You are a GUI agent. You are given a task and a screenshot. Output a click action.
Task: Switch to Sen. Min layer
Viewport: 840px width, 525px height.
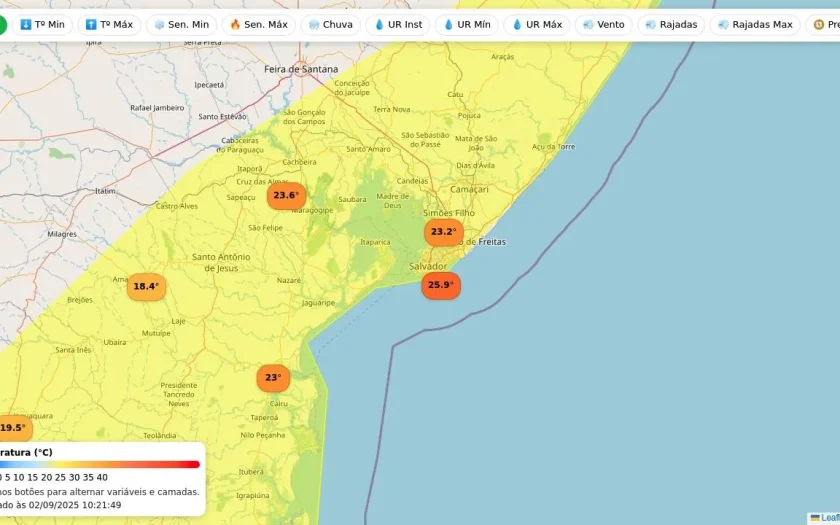click(x=182, y=25)
